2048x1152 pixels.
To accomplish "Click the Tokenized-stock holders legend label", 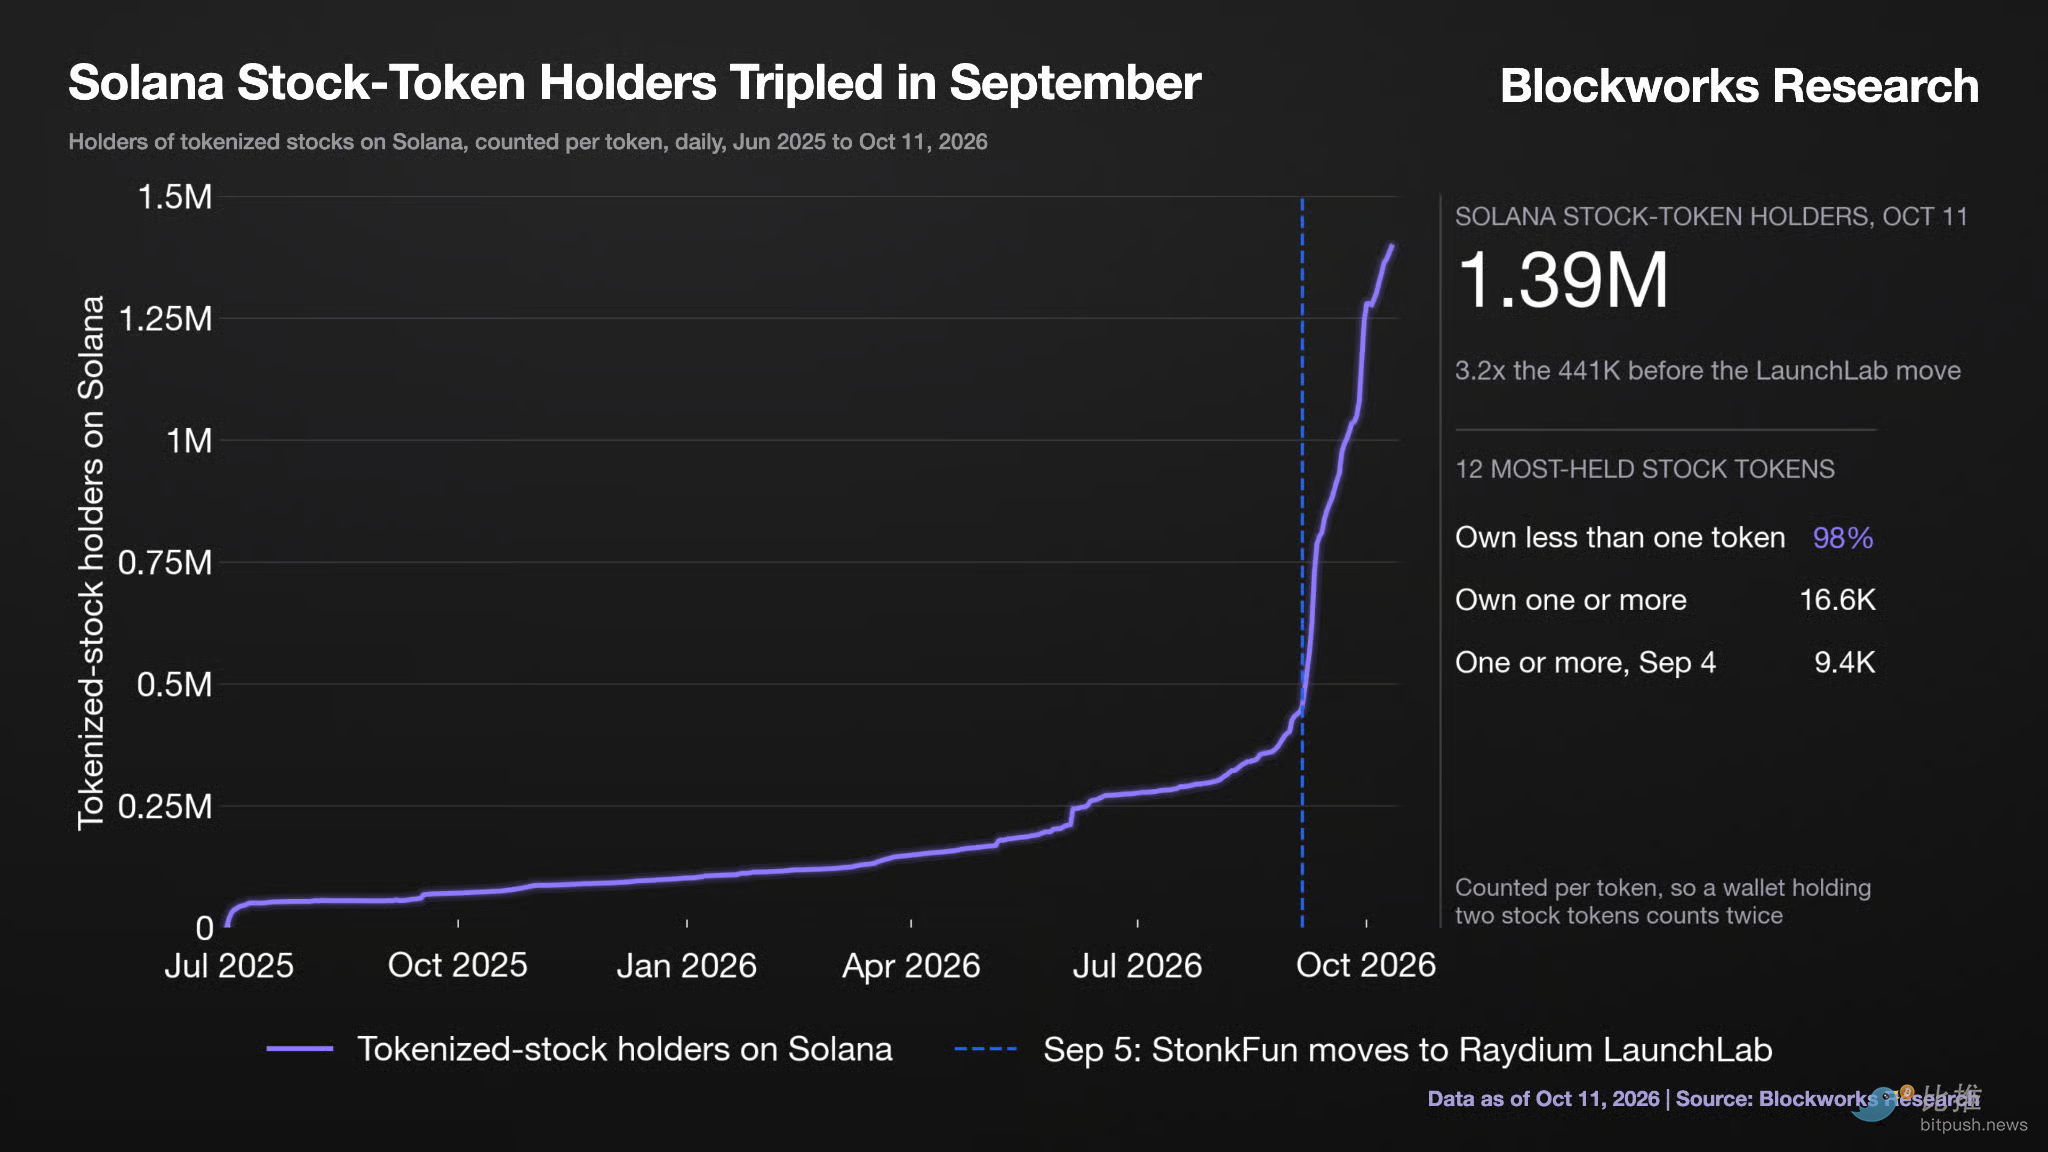I will point(625,1049).
